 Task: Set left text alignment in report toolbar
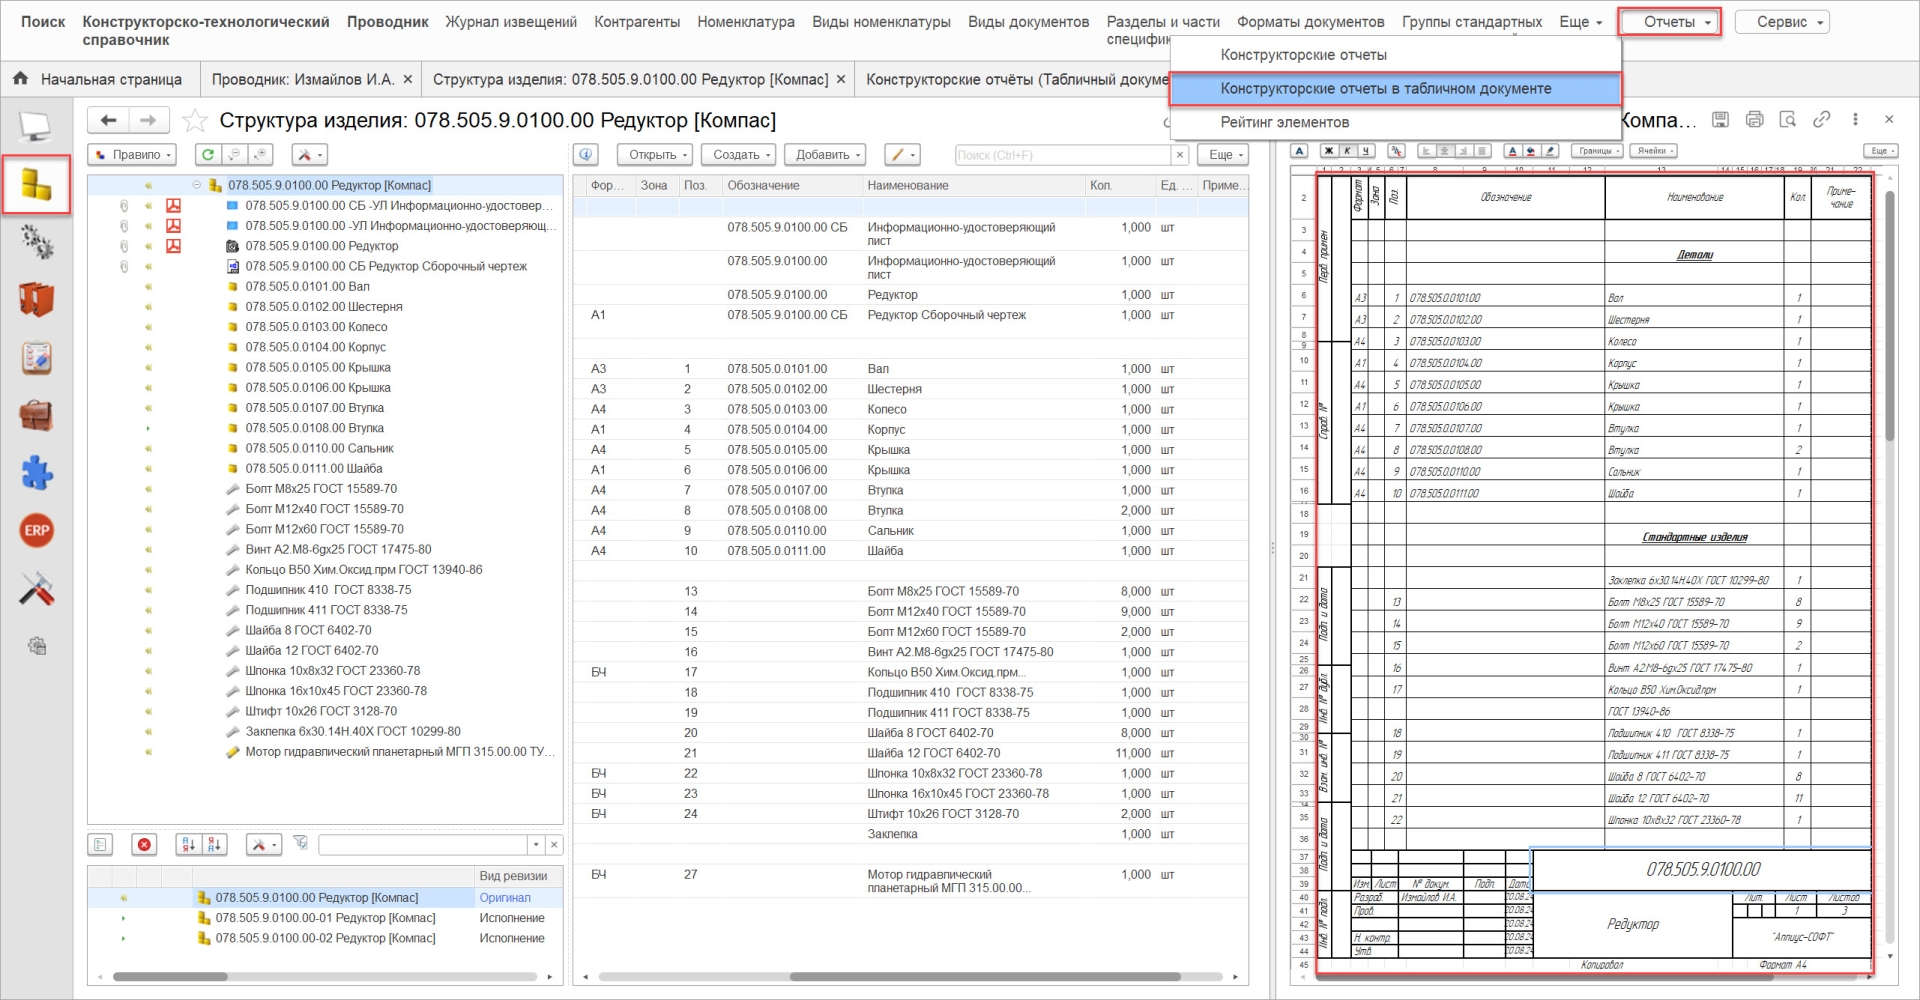1427,151
